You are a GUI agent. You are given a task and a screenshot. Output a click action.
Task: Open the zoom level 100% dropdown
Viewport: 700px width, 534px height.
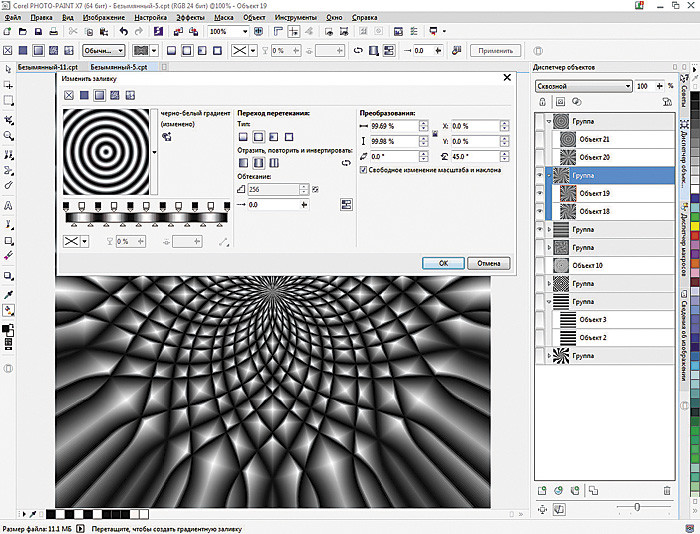click(x=244, y=33)
